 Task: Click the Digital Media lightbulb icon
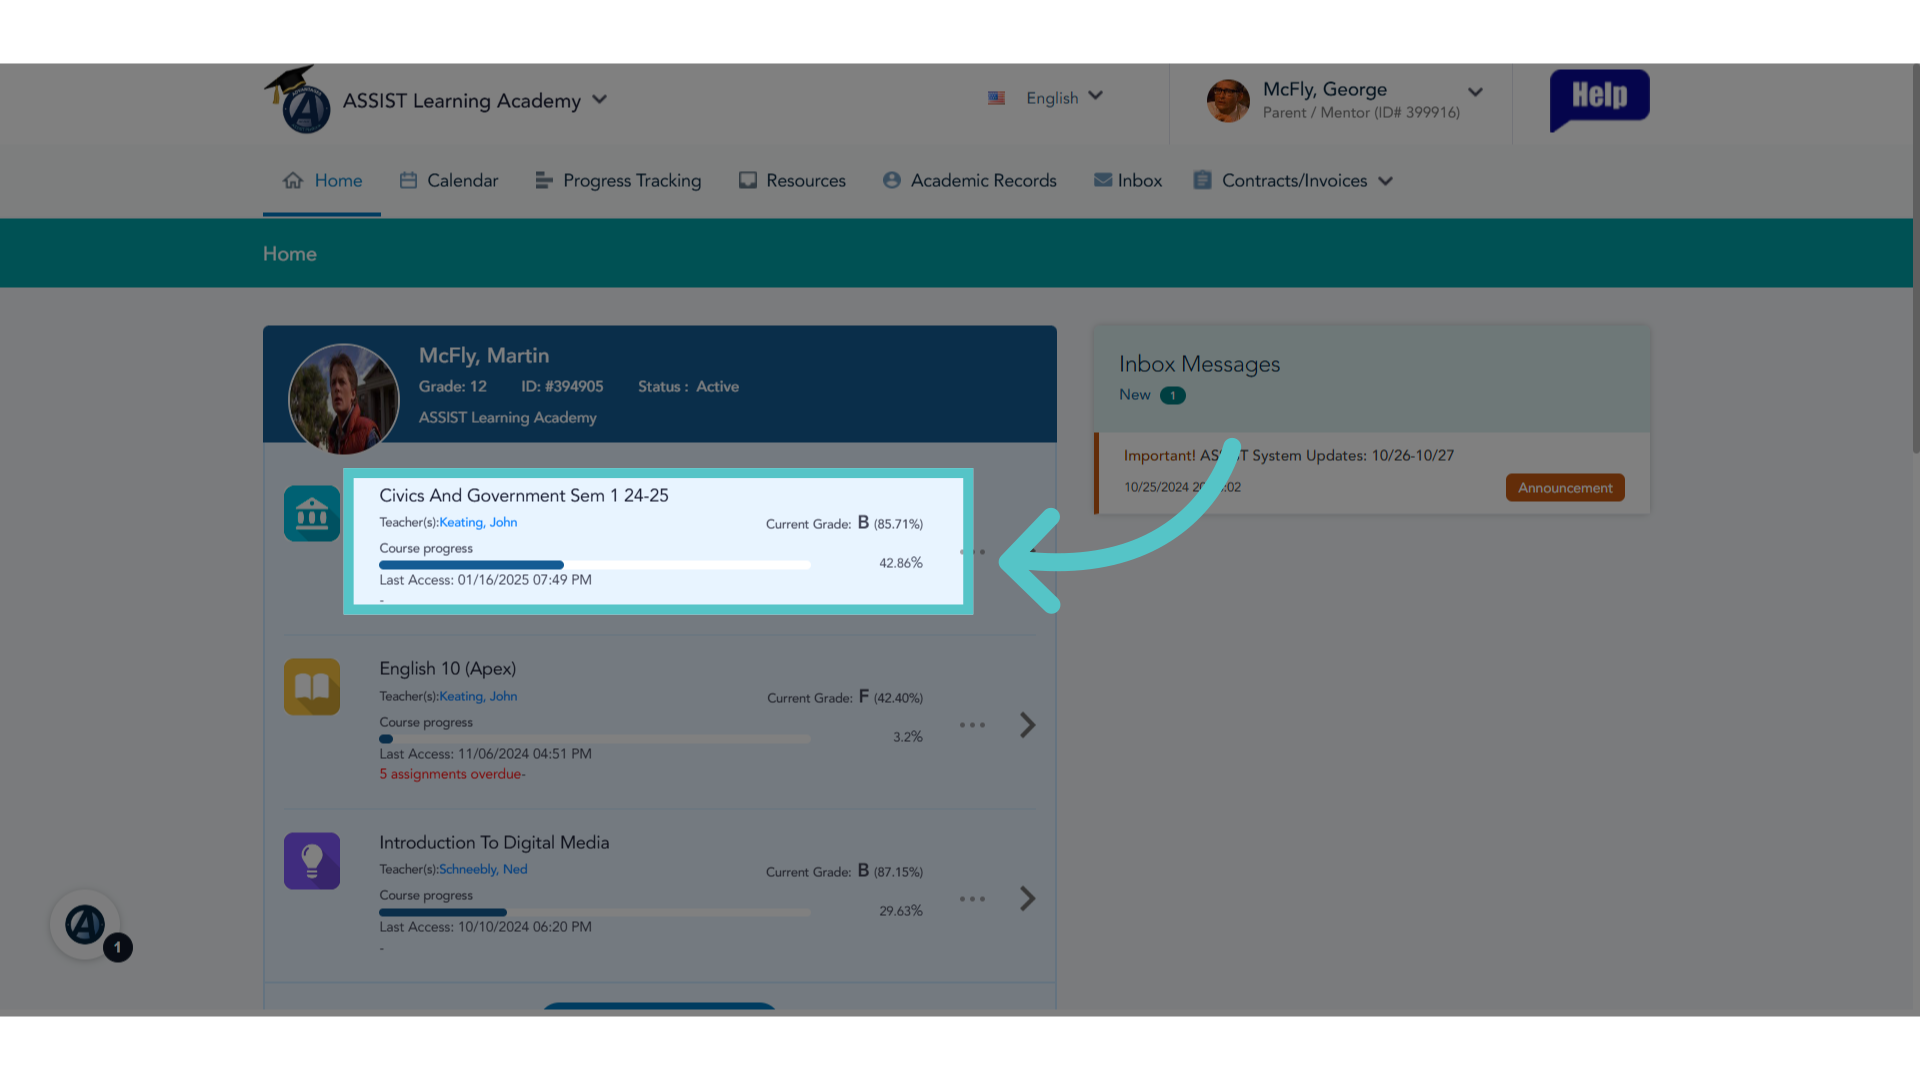pos(312,861)
